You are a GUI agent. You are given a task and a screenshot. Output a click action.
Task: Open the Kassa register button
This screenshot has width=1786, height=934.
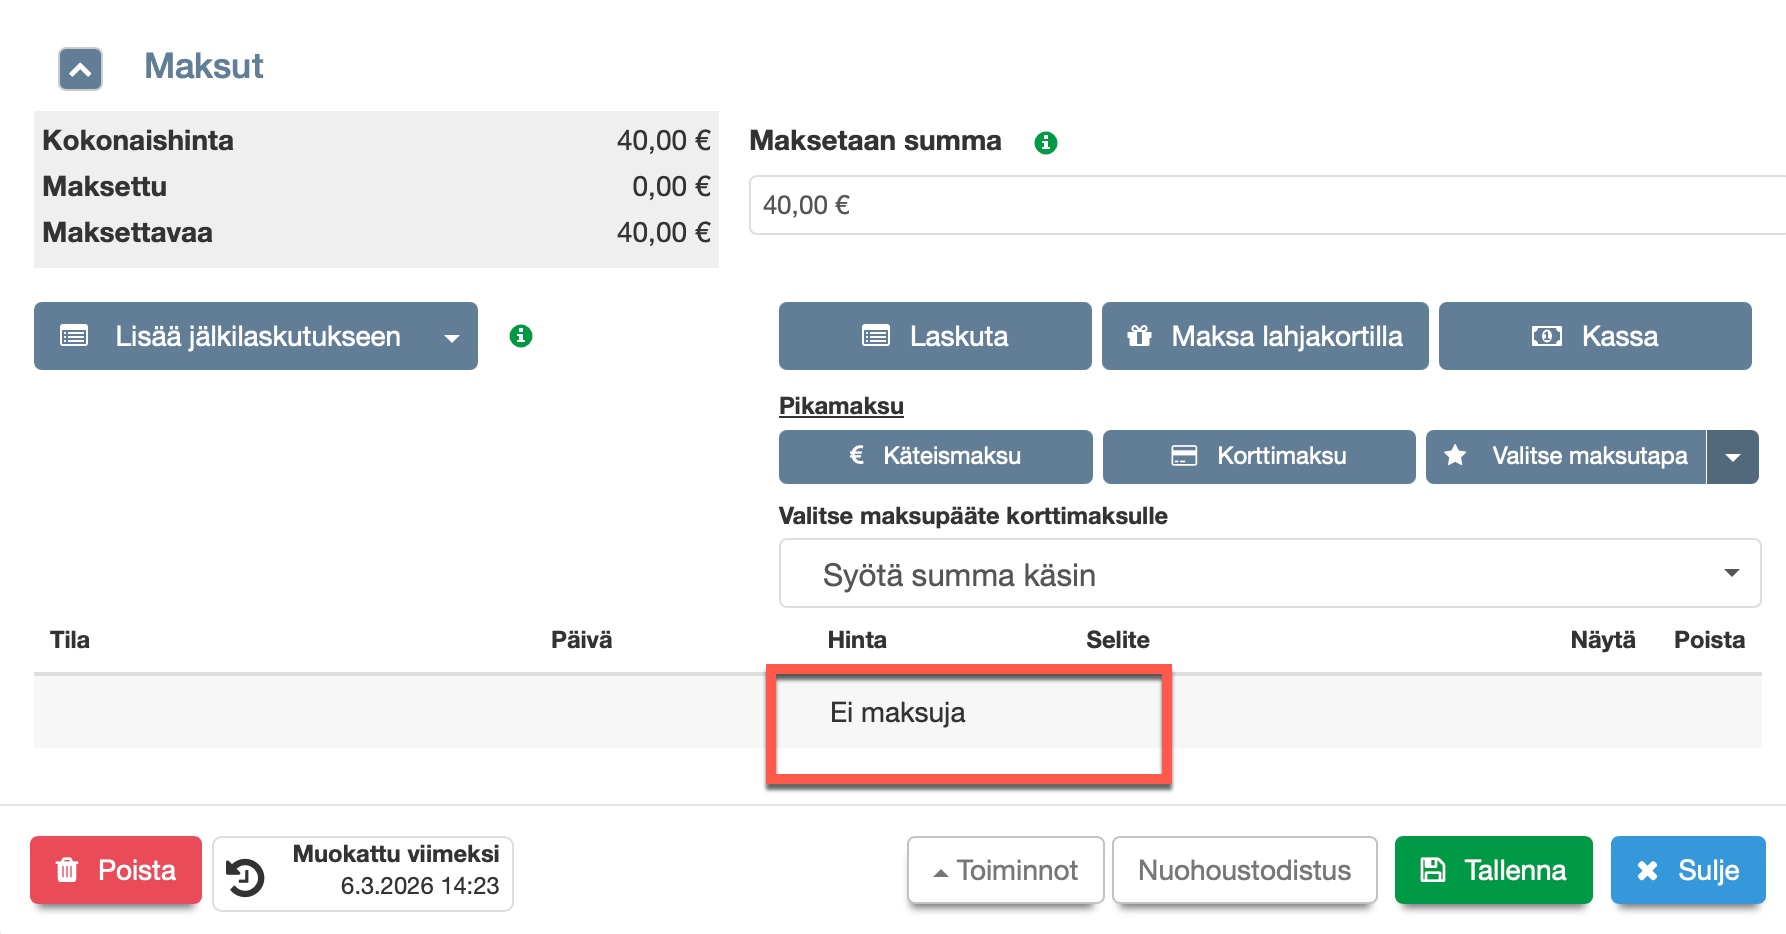pyautogui.click(x=1594, y=337)
